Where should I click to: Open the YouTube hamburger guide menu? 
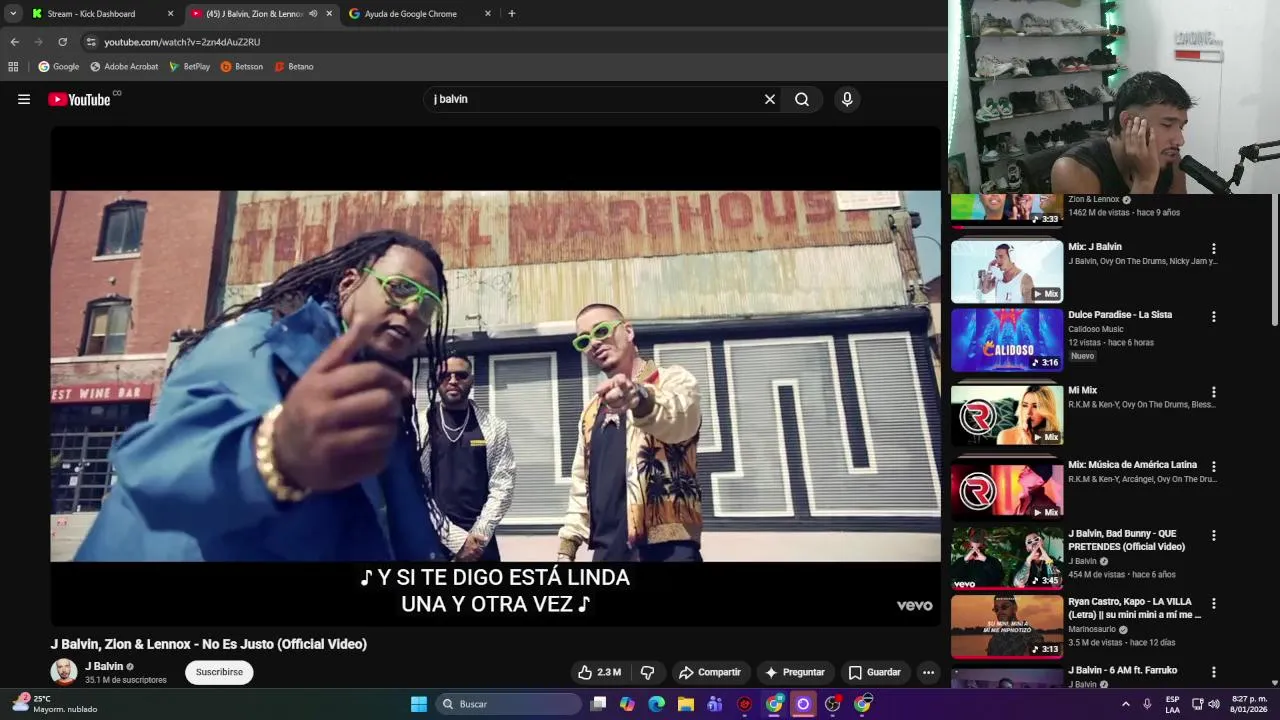[x=24, y=99]
